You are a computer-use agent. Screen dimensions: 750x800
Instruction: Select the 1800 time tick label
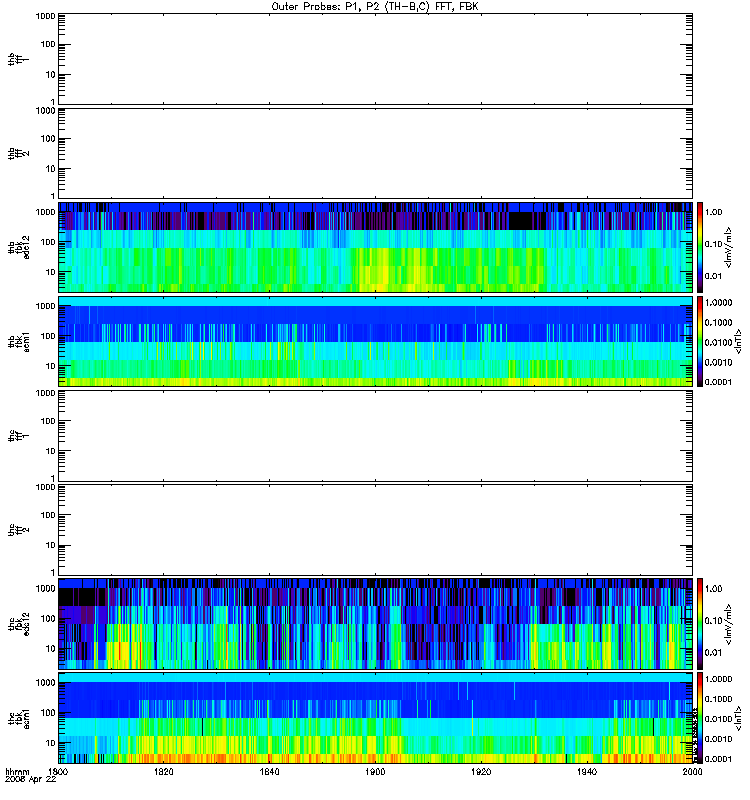click(x=58, y=771)
